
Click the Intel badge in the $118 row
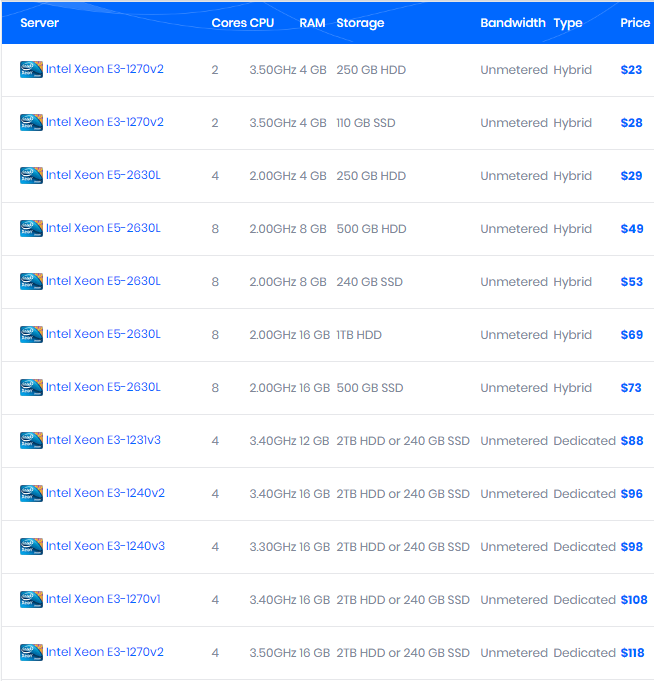pos(31,653)
